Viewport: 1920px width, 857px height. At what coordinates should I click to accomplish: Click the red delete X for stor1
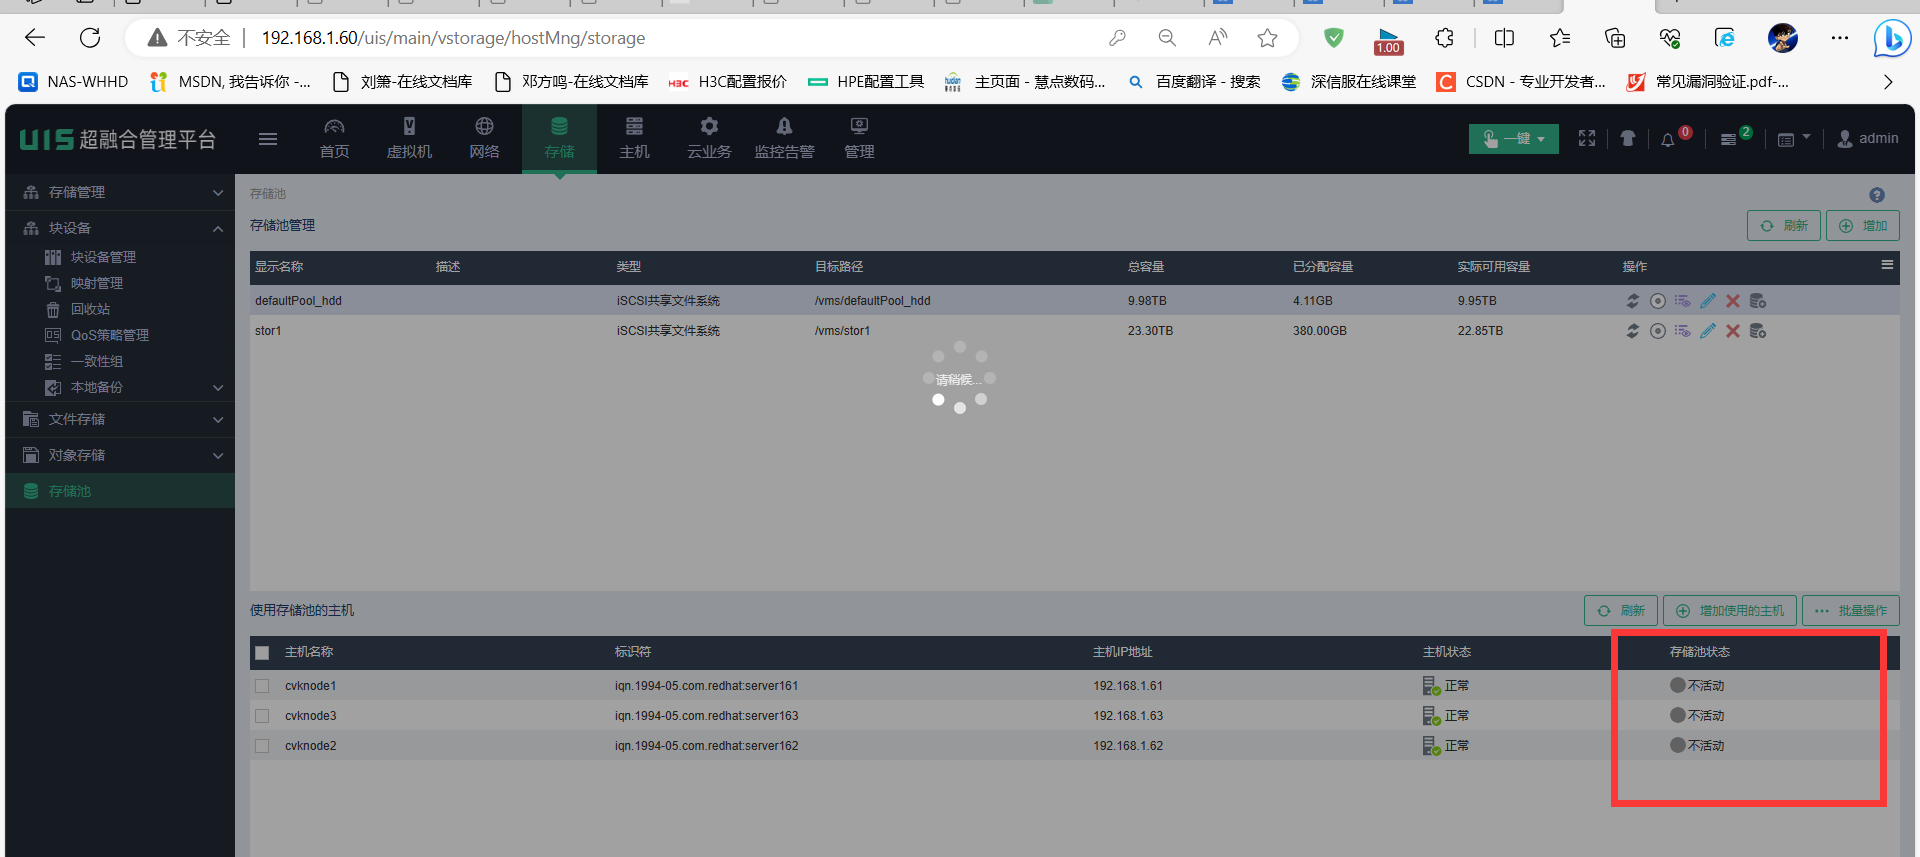1733,331
